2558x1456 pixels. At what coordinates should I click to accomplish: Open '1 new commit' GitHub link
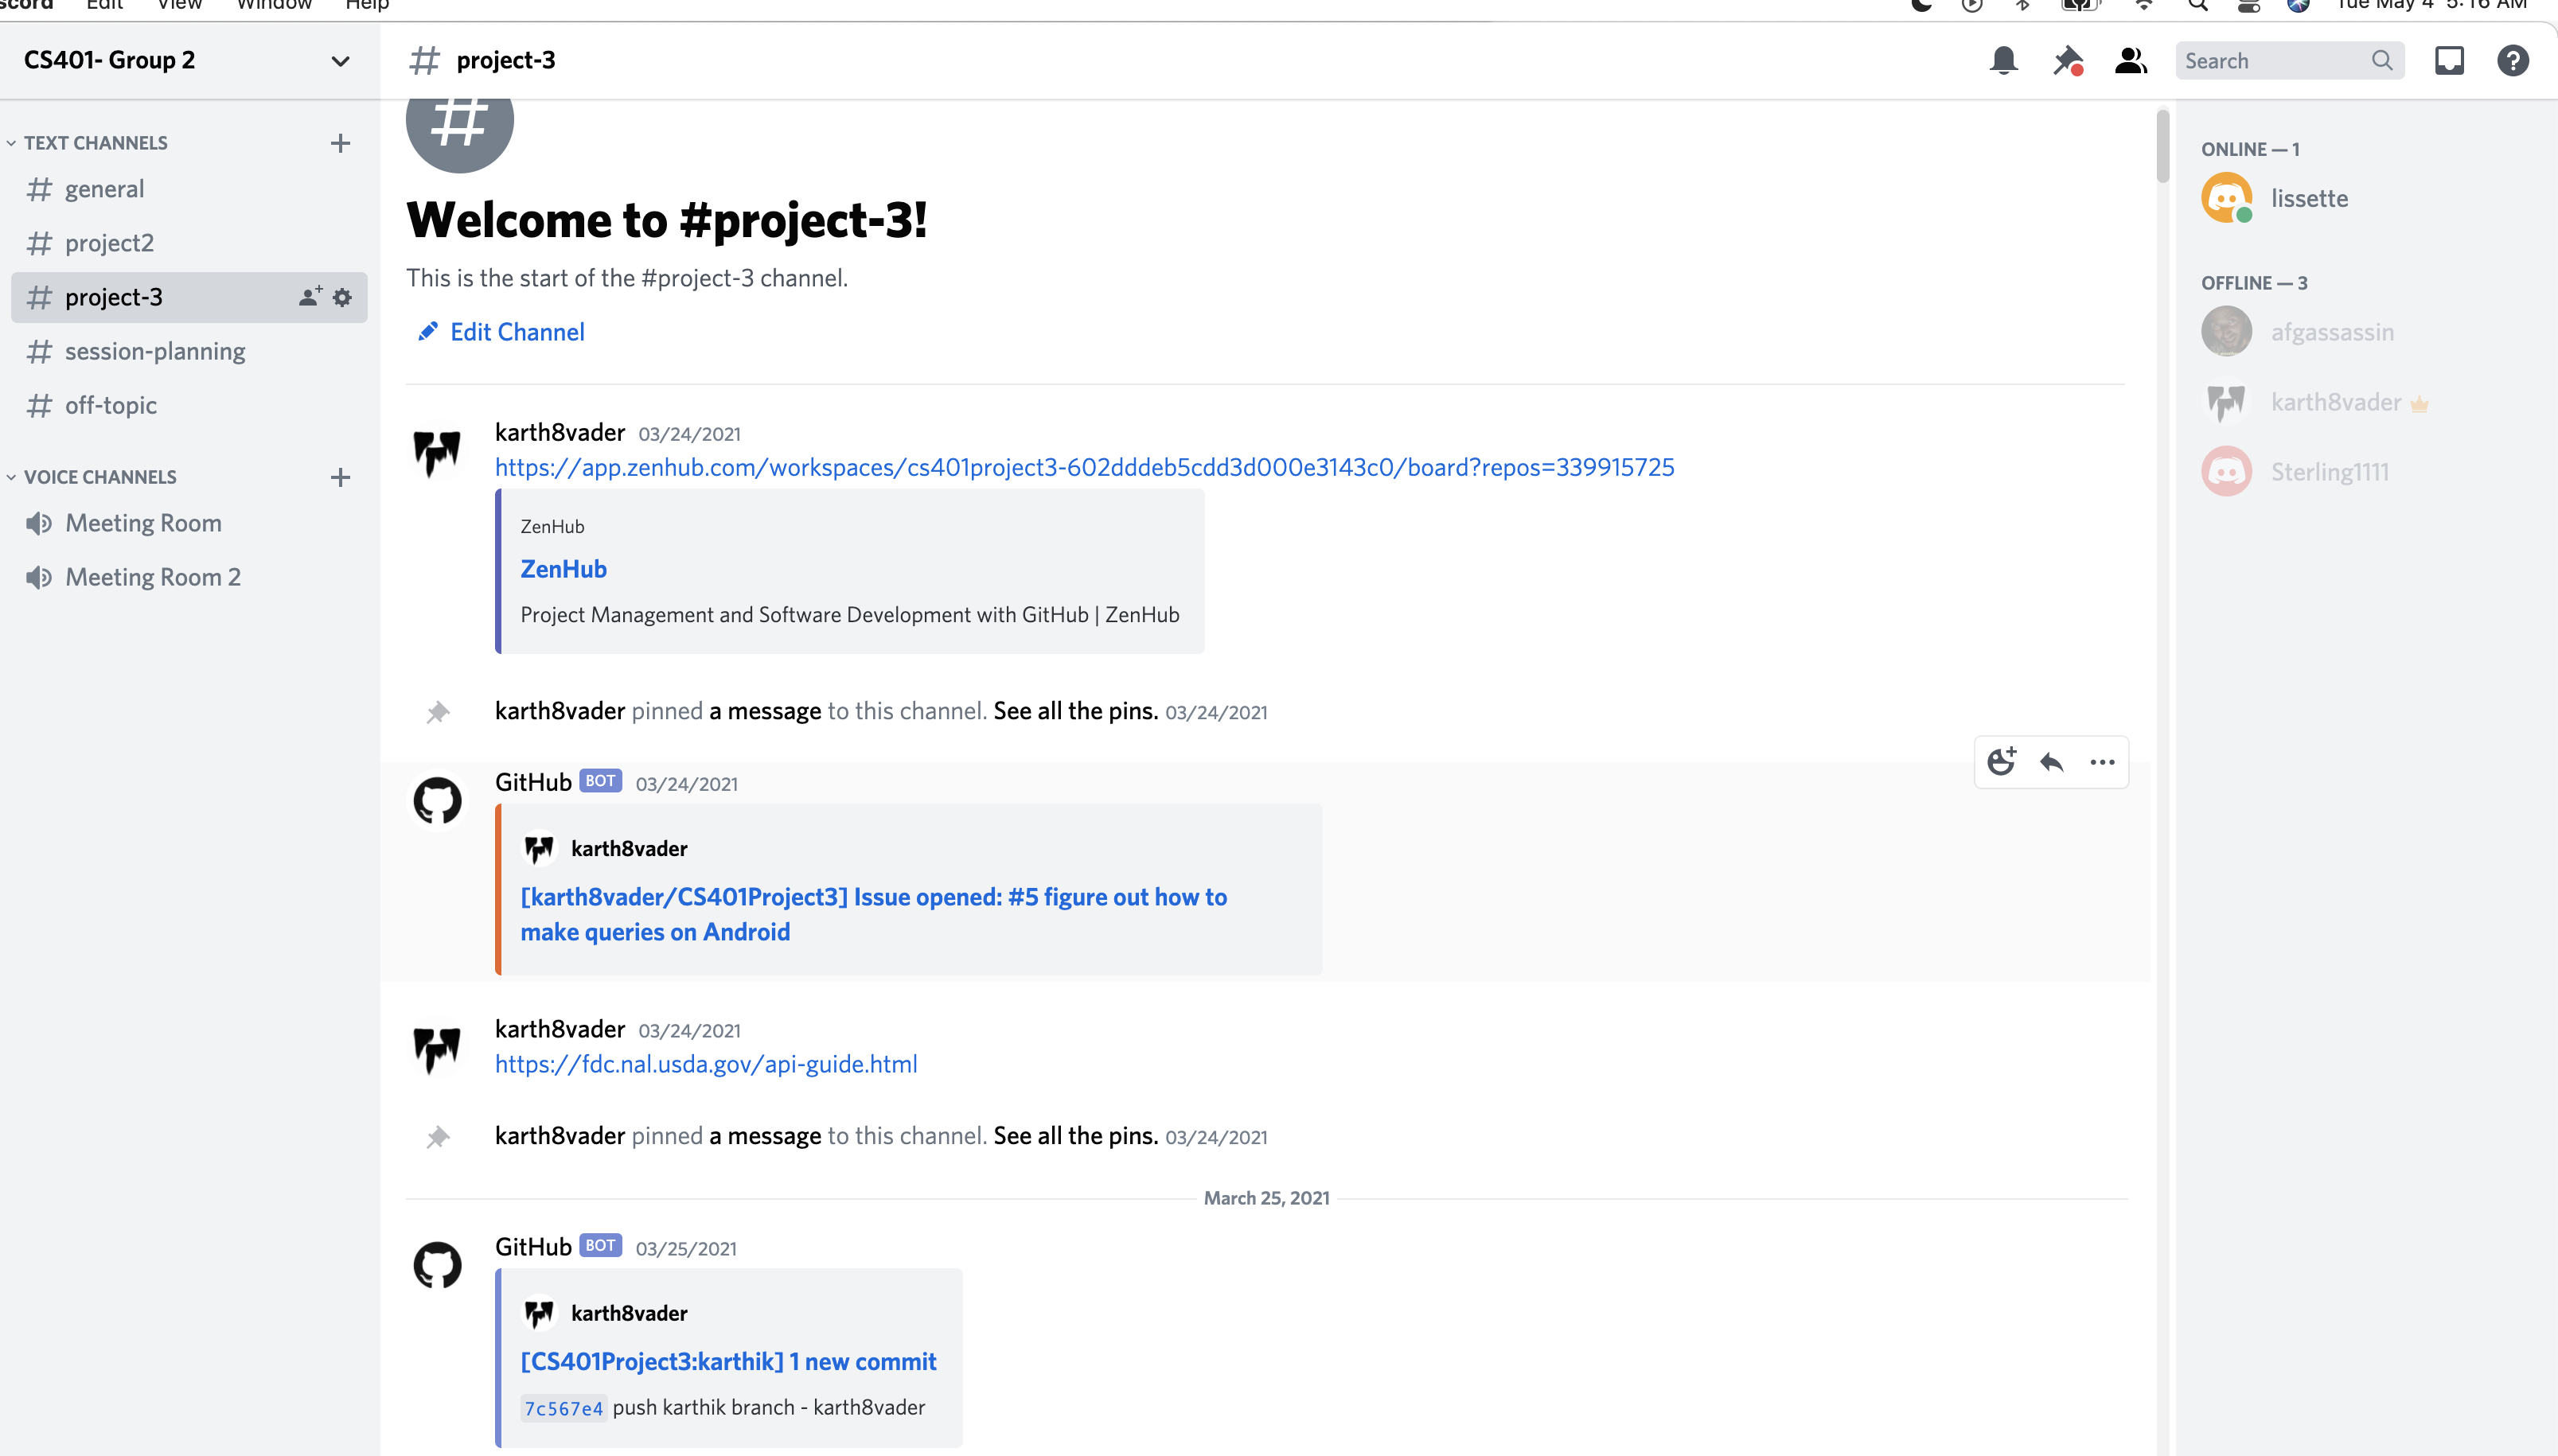pyautogui.click(x=728, y=1362)
